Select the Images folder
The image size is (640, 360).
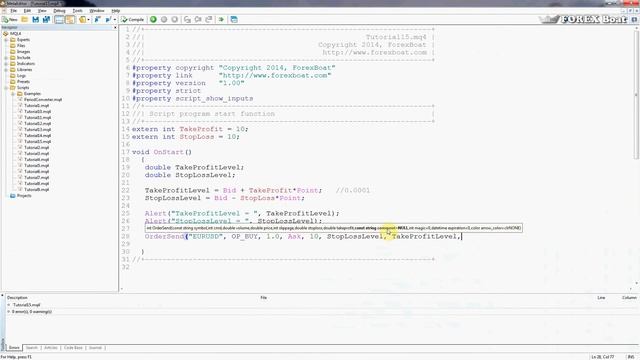[x=23, y=52]
